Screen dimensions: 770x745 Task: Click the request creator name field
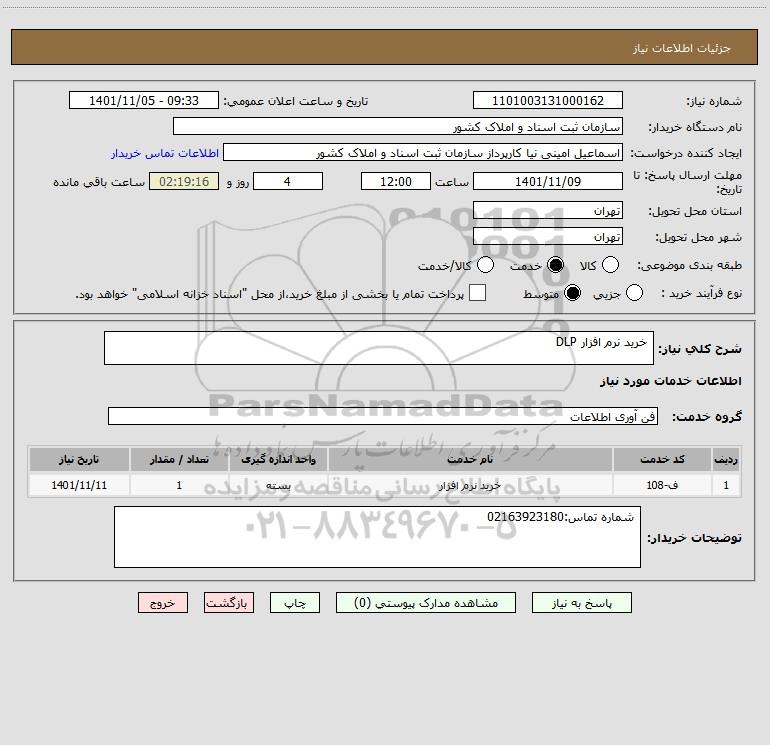coord(423,152)
